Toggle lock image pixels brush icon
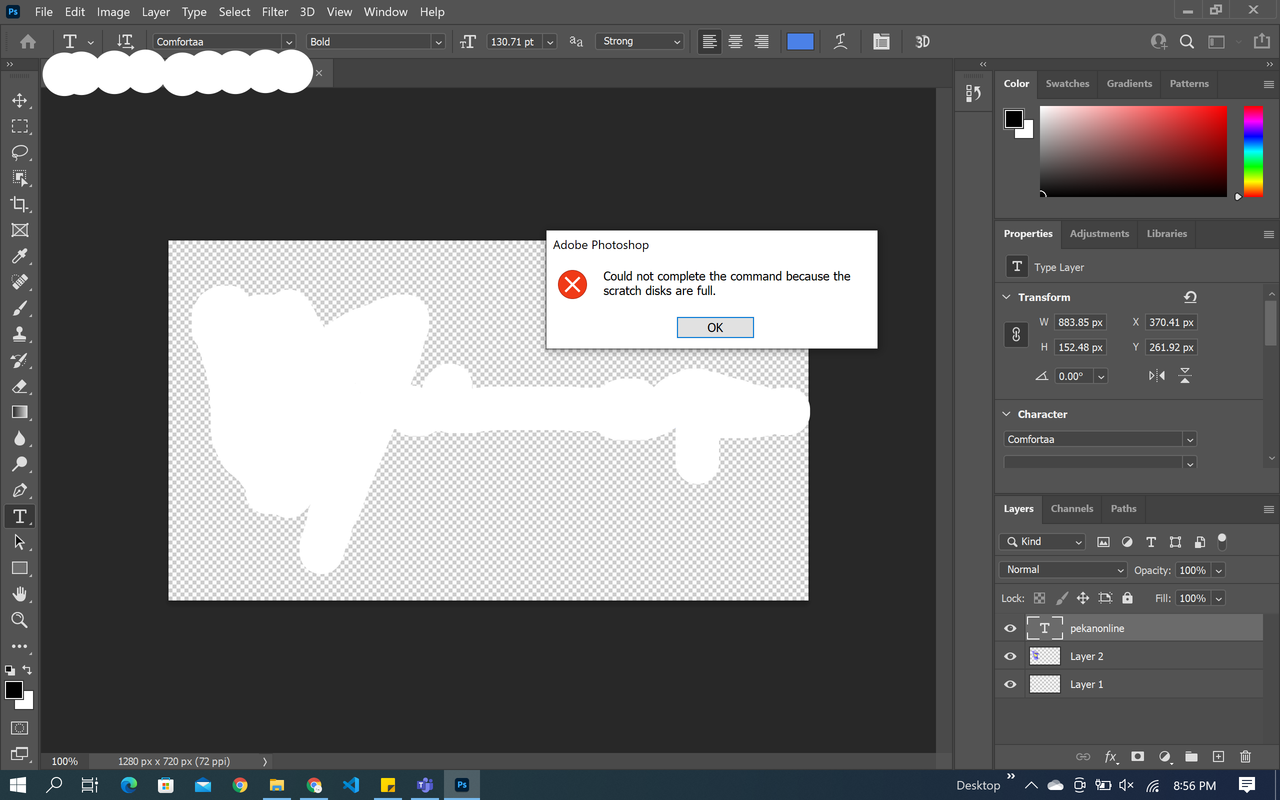The width and height of the screenshot is (1280, 800). coord(1061,598)
